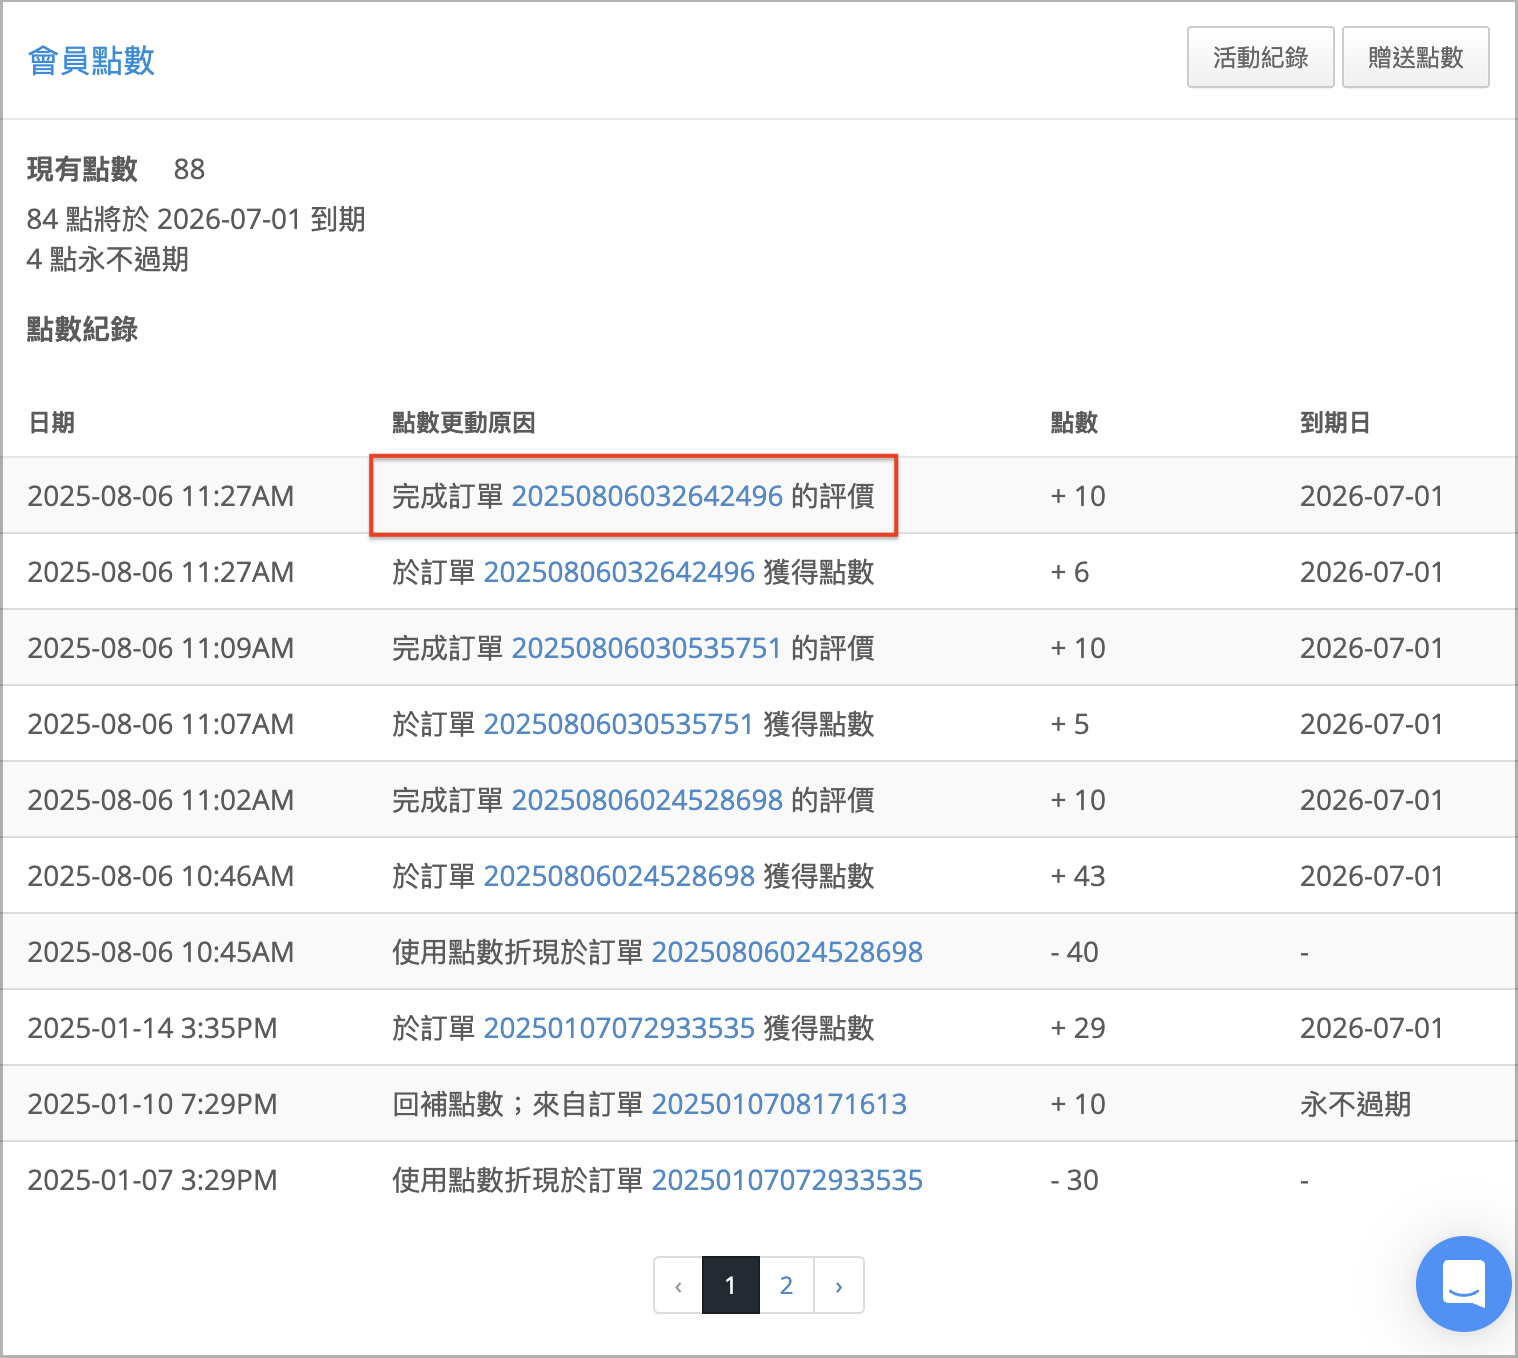The width and height of the screenshot is (1518, 1358).
Task: Open order 20250806030535751 in the 的評價 row
Action: coord(646,648)
